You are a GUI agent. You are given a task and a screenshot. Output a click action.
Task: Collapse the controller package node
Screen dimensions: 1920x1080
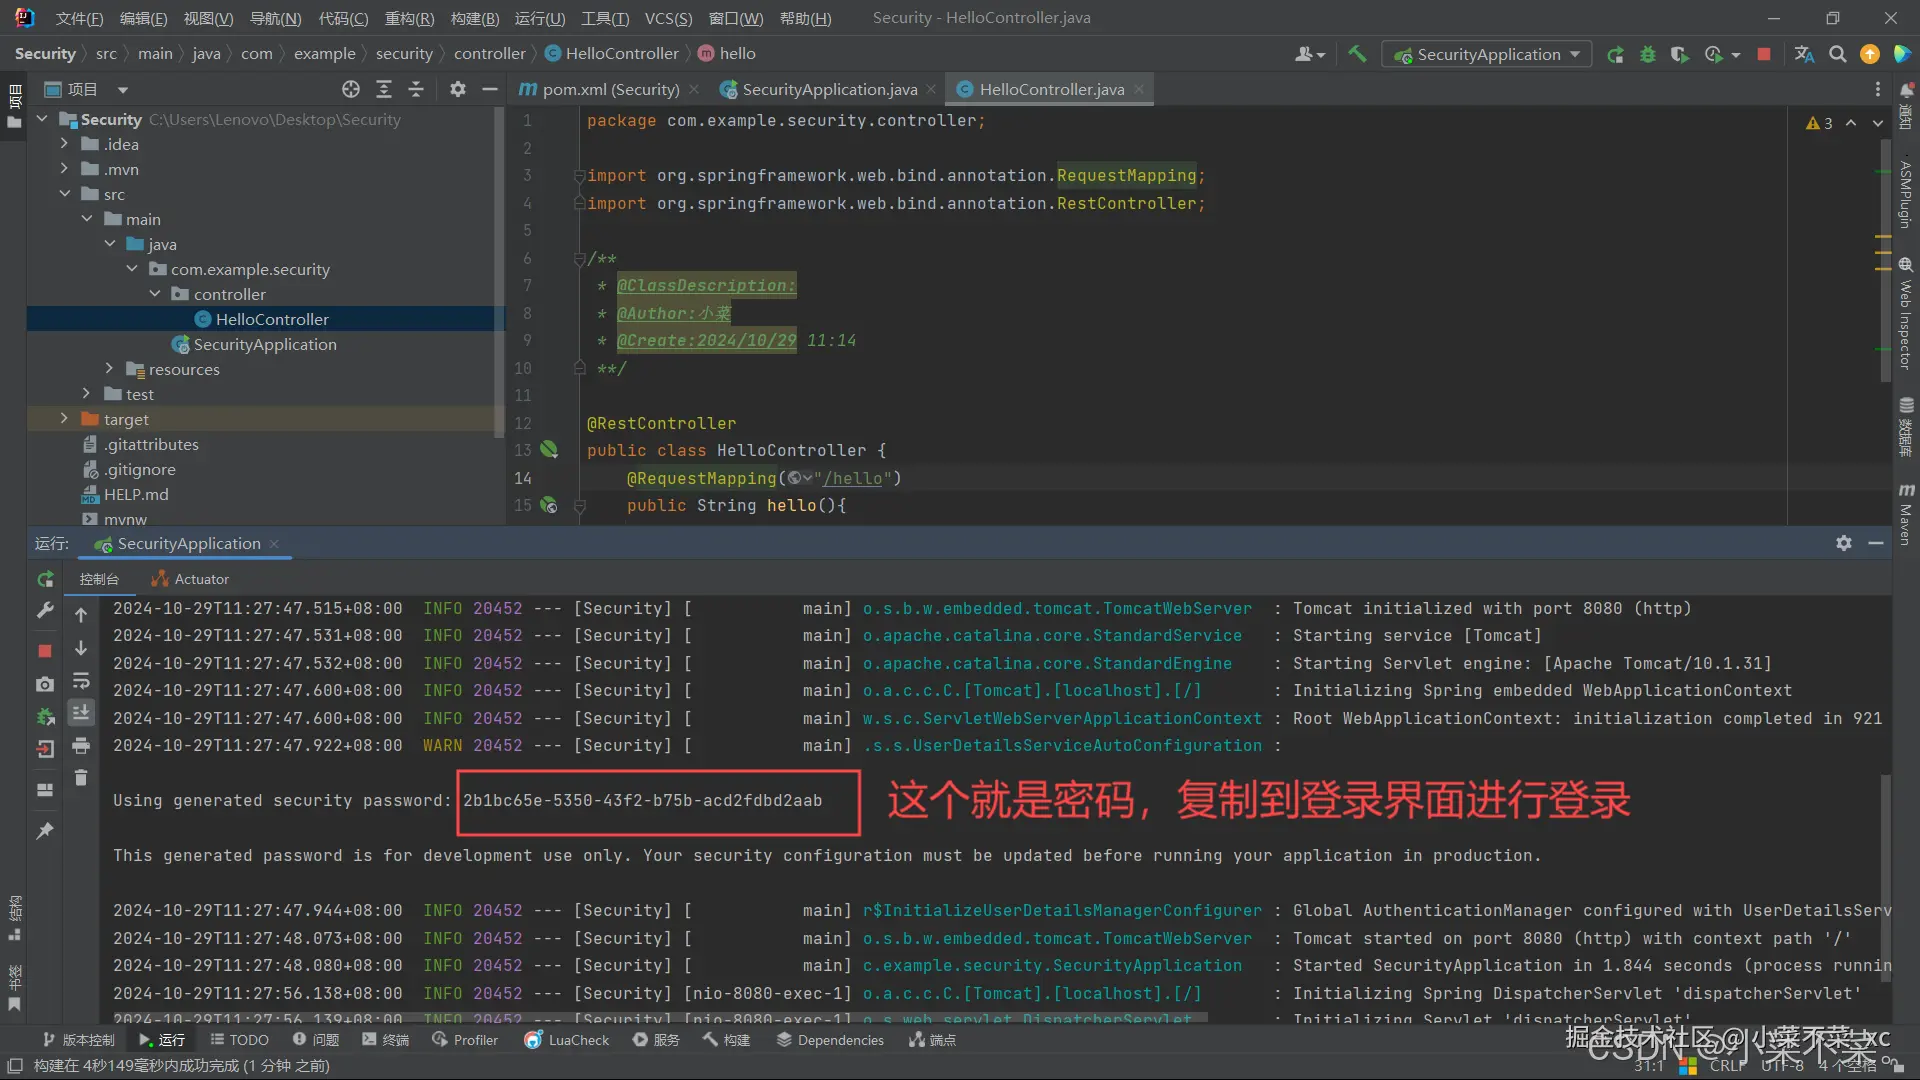pyautogui.click(x=155, y=294)
